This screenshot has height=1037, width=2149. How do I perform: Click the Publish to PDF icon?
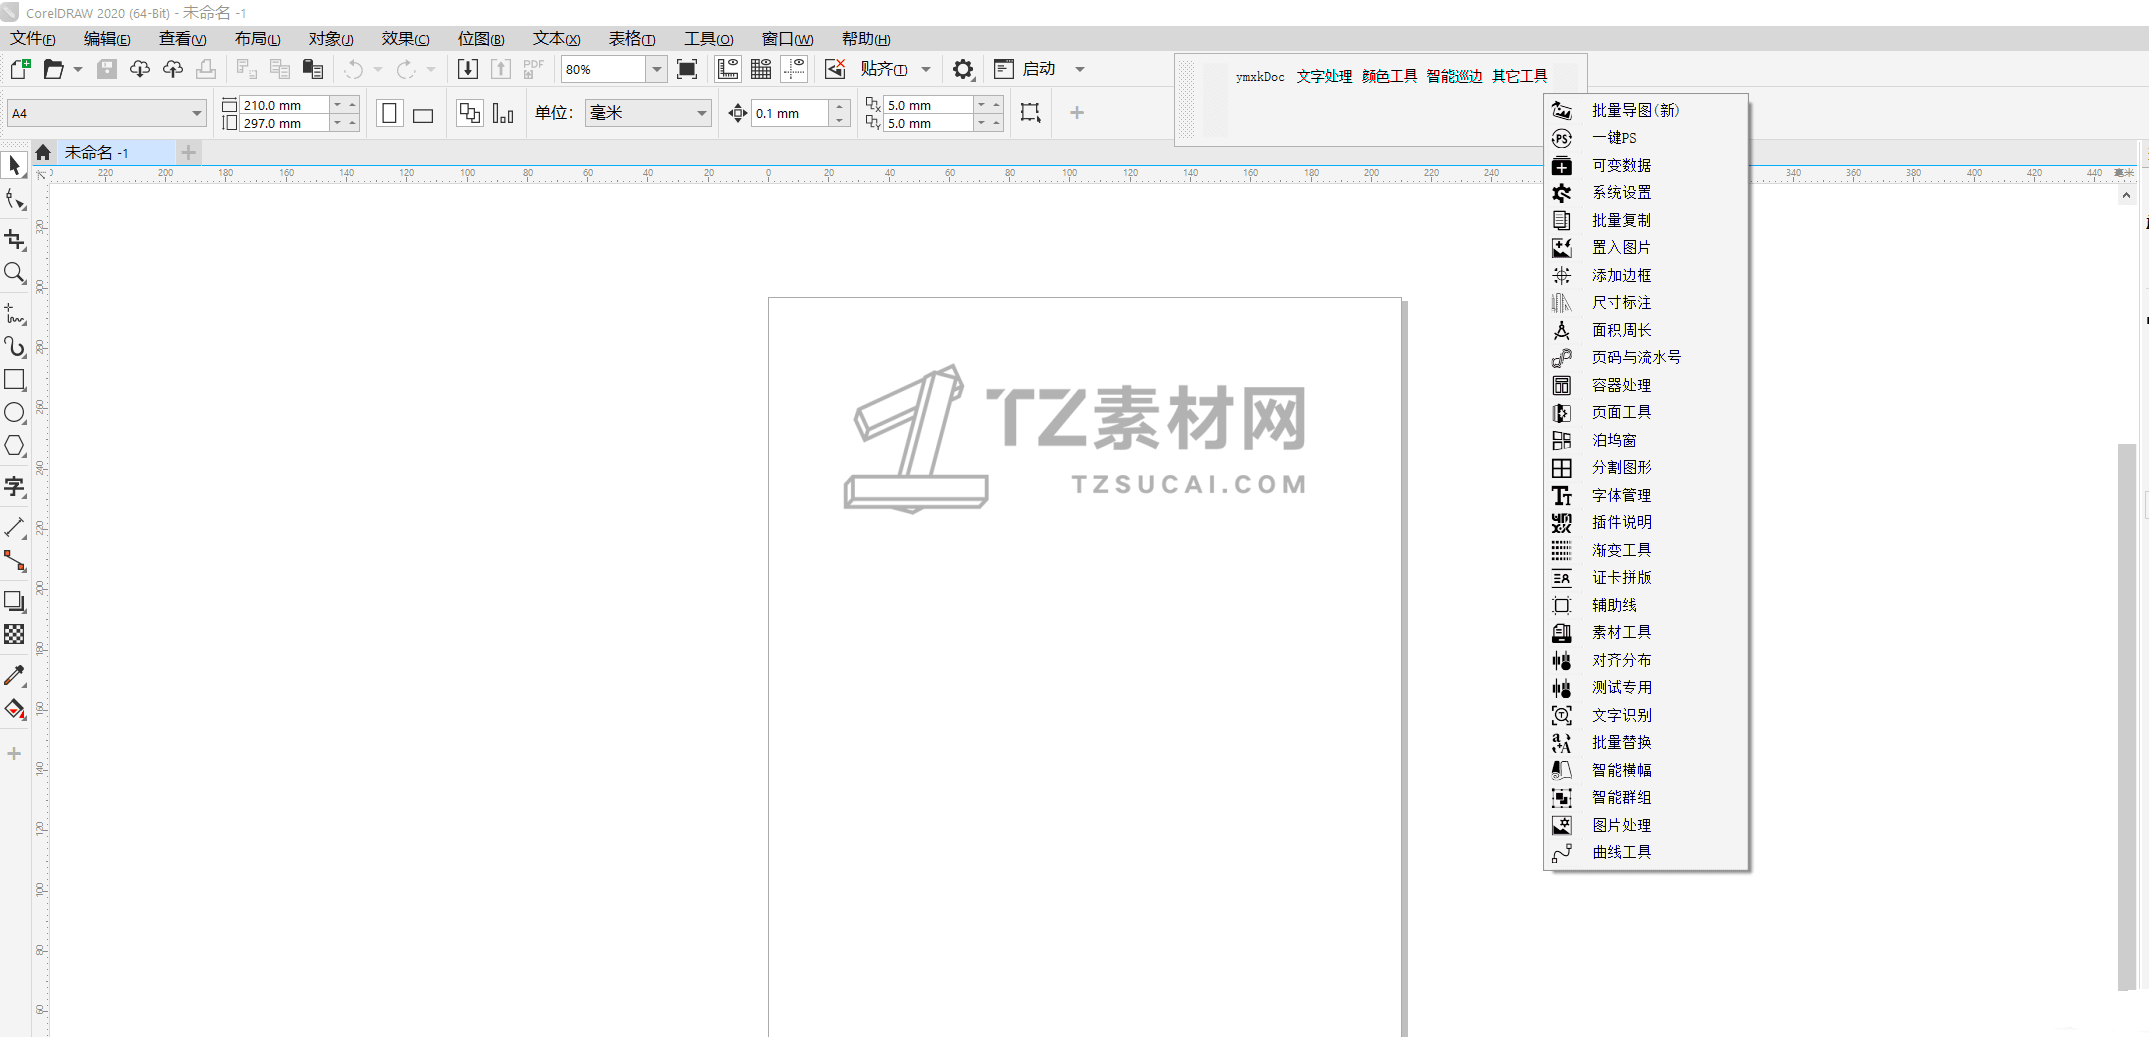coord(534,69)
